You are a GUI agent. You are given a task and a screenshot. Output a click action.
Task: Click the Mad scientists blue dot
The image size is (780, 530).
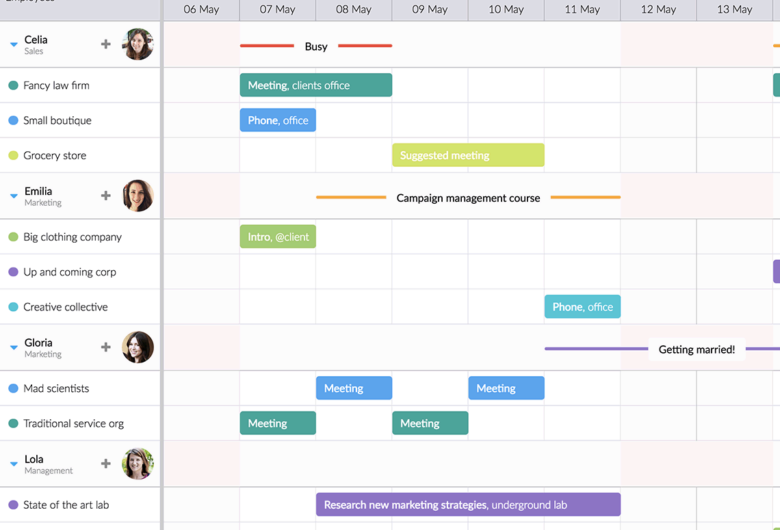click(13, 388)
